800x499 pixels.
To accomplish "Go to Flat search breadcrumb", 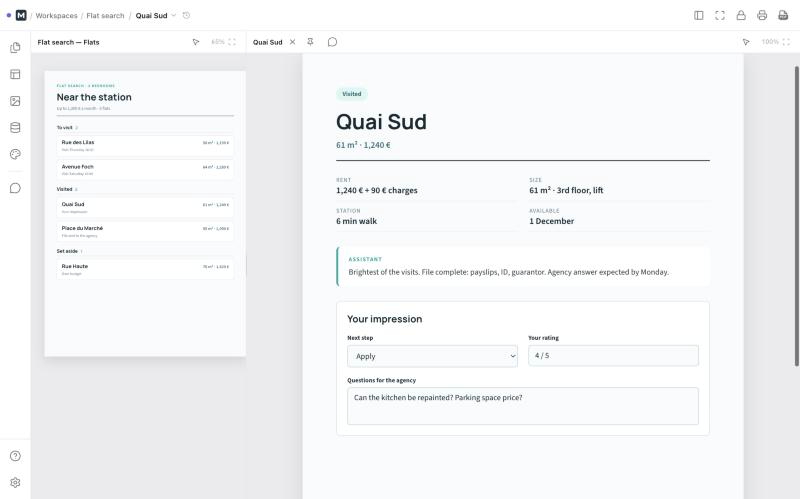I will pyautogui.click(x=105, y=15).
